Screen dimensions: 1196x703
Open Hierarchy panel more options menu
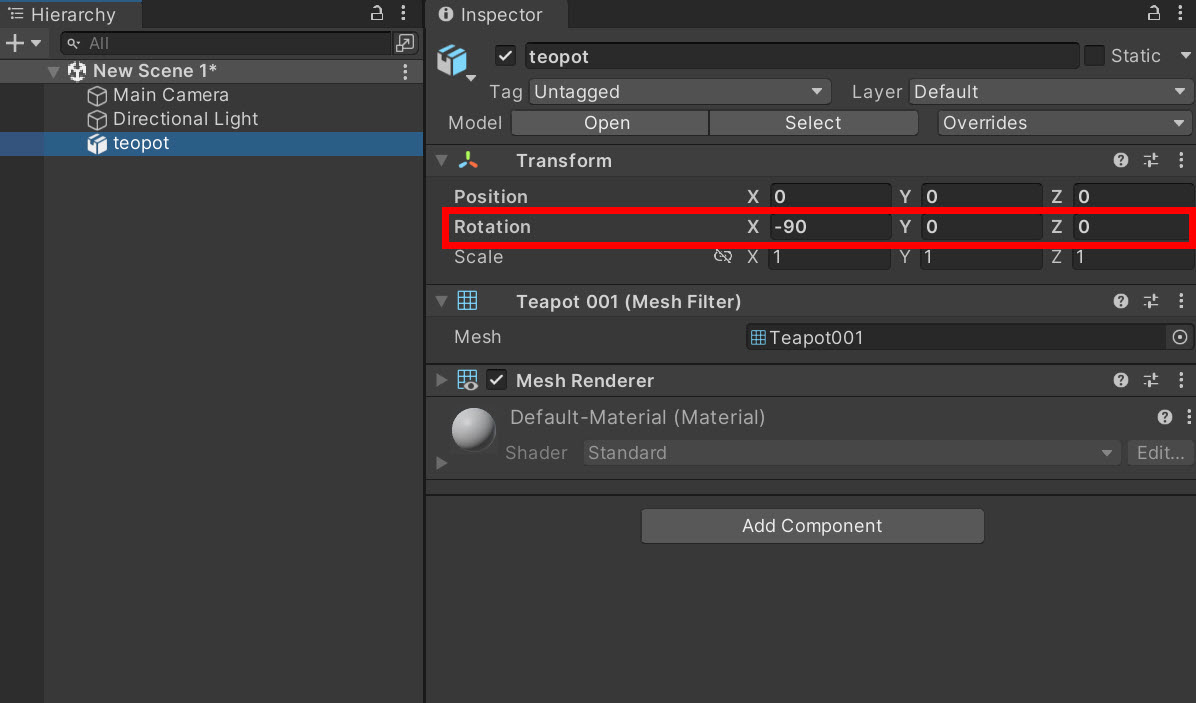pyautogui.click(x=403, y=13)
